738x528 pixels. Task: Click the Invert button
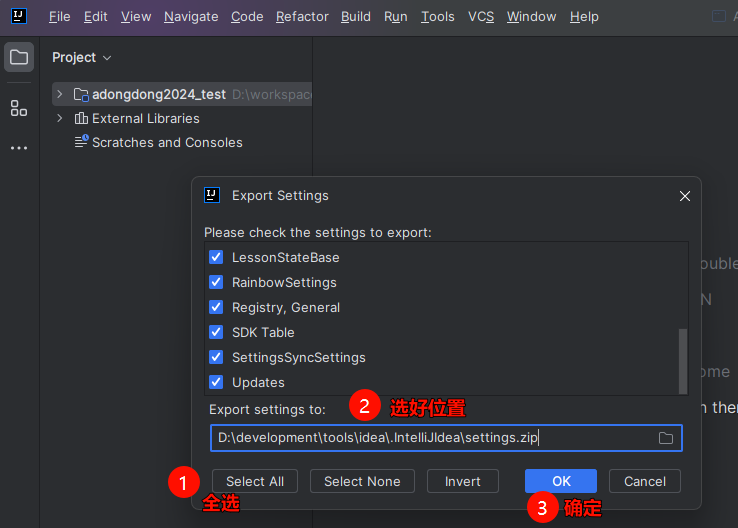tap(463, 481)
